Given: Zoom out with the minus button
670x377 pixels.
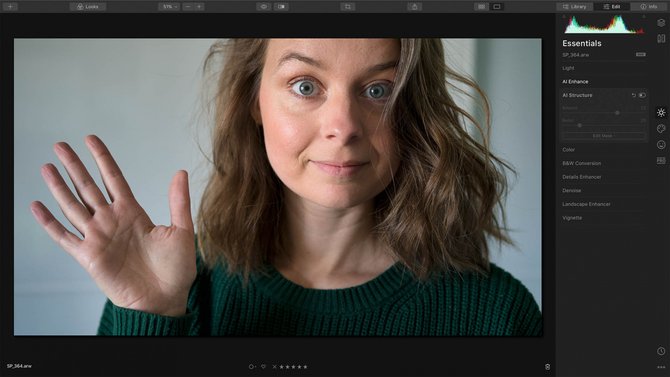Looking at the screenshot, I should click(x=188, y=6).
